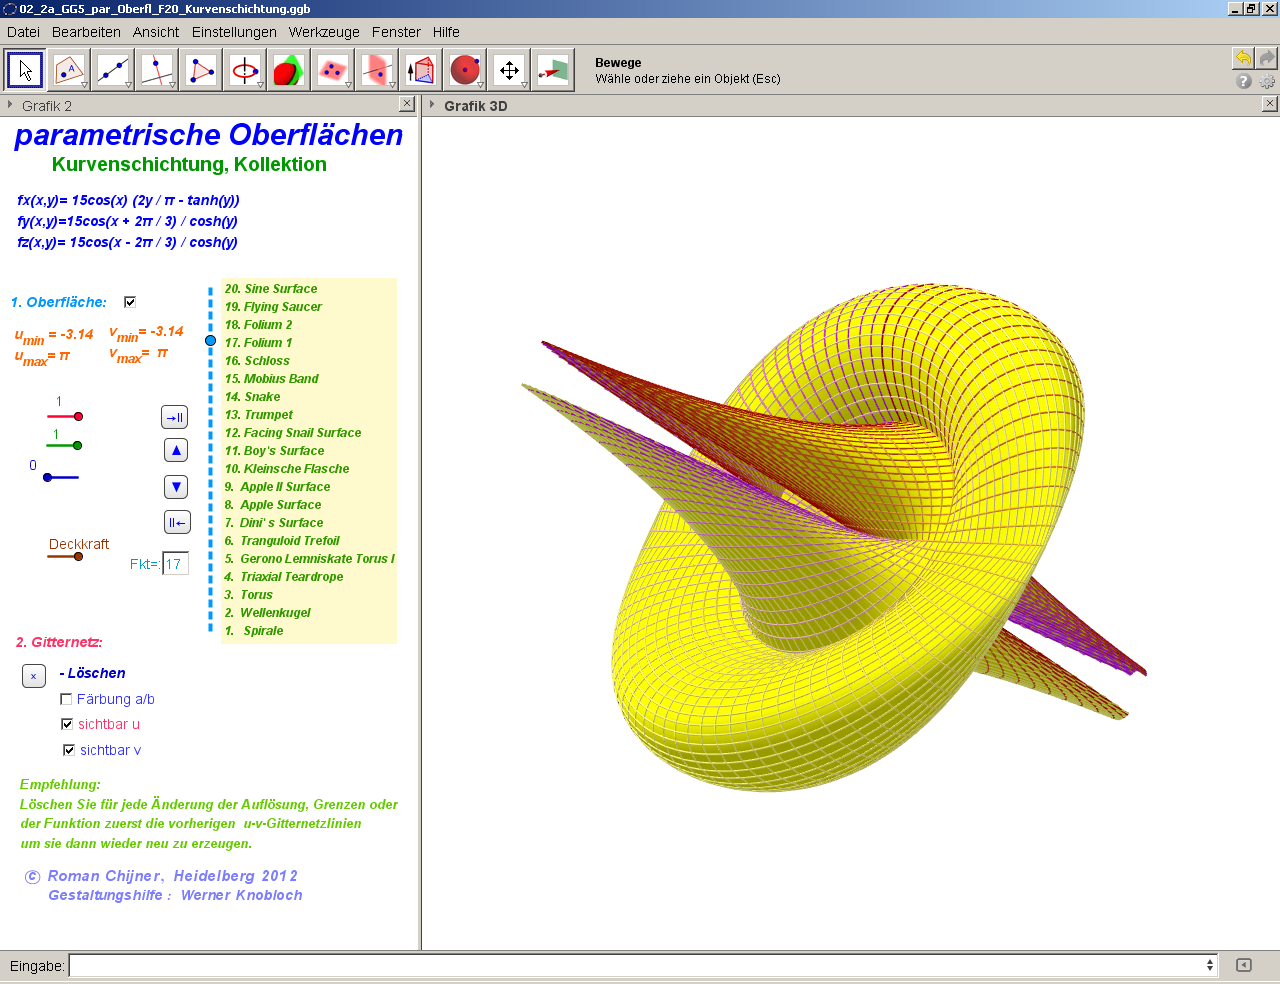Select the Sphere with center tool
The image size is (1280, 984).
point(465,70)
